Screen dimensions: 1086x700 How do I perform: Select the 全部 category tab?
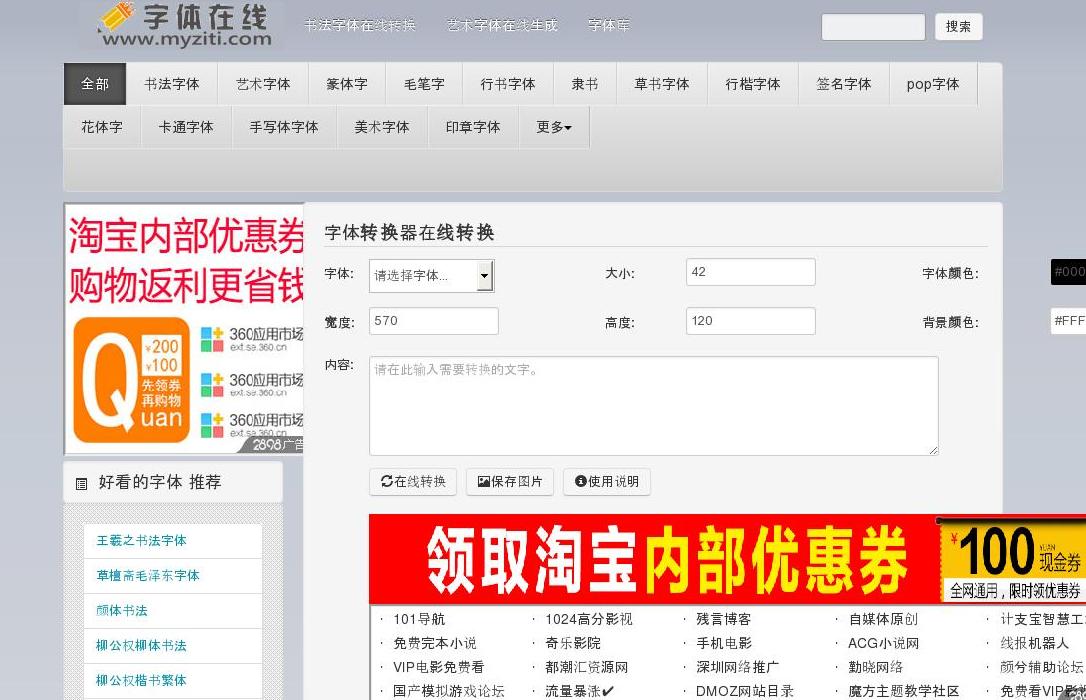pyautogui.click(x=95, y=84)
